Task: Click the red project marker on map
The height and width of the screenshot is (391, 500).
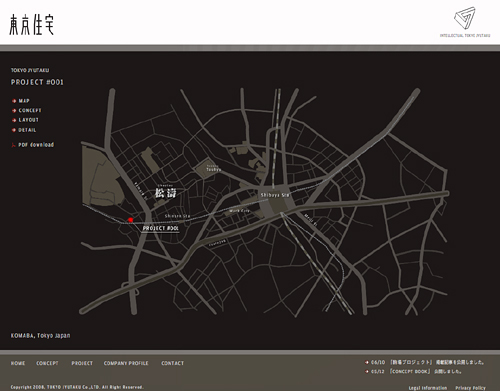Action: [131, 220]
